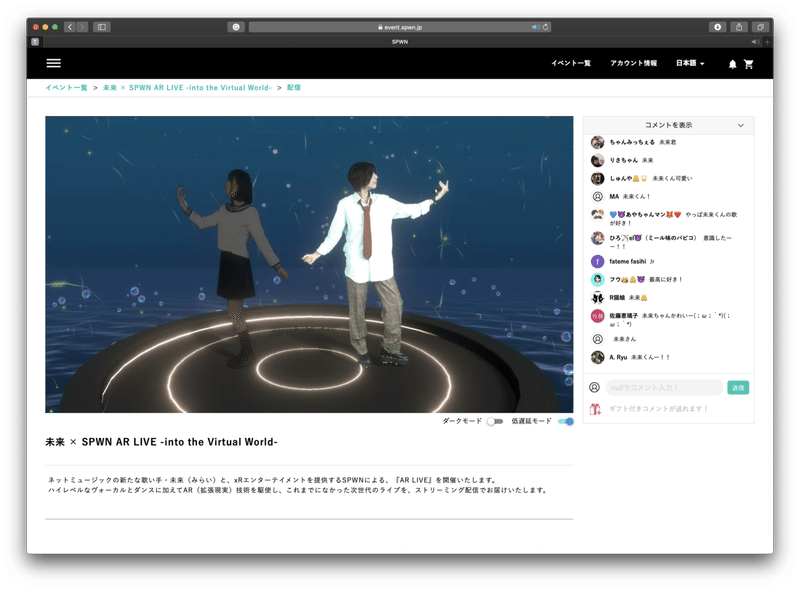Click Safari forward arrow button
The width and height of the screenshot is (800, 589).
(x=82, y=27)
